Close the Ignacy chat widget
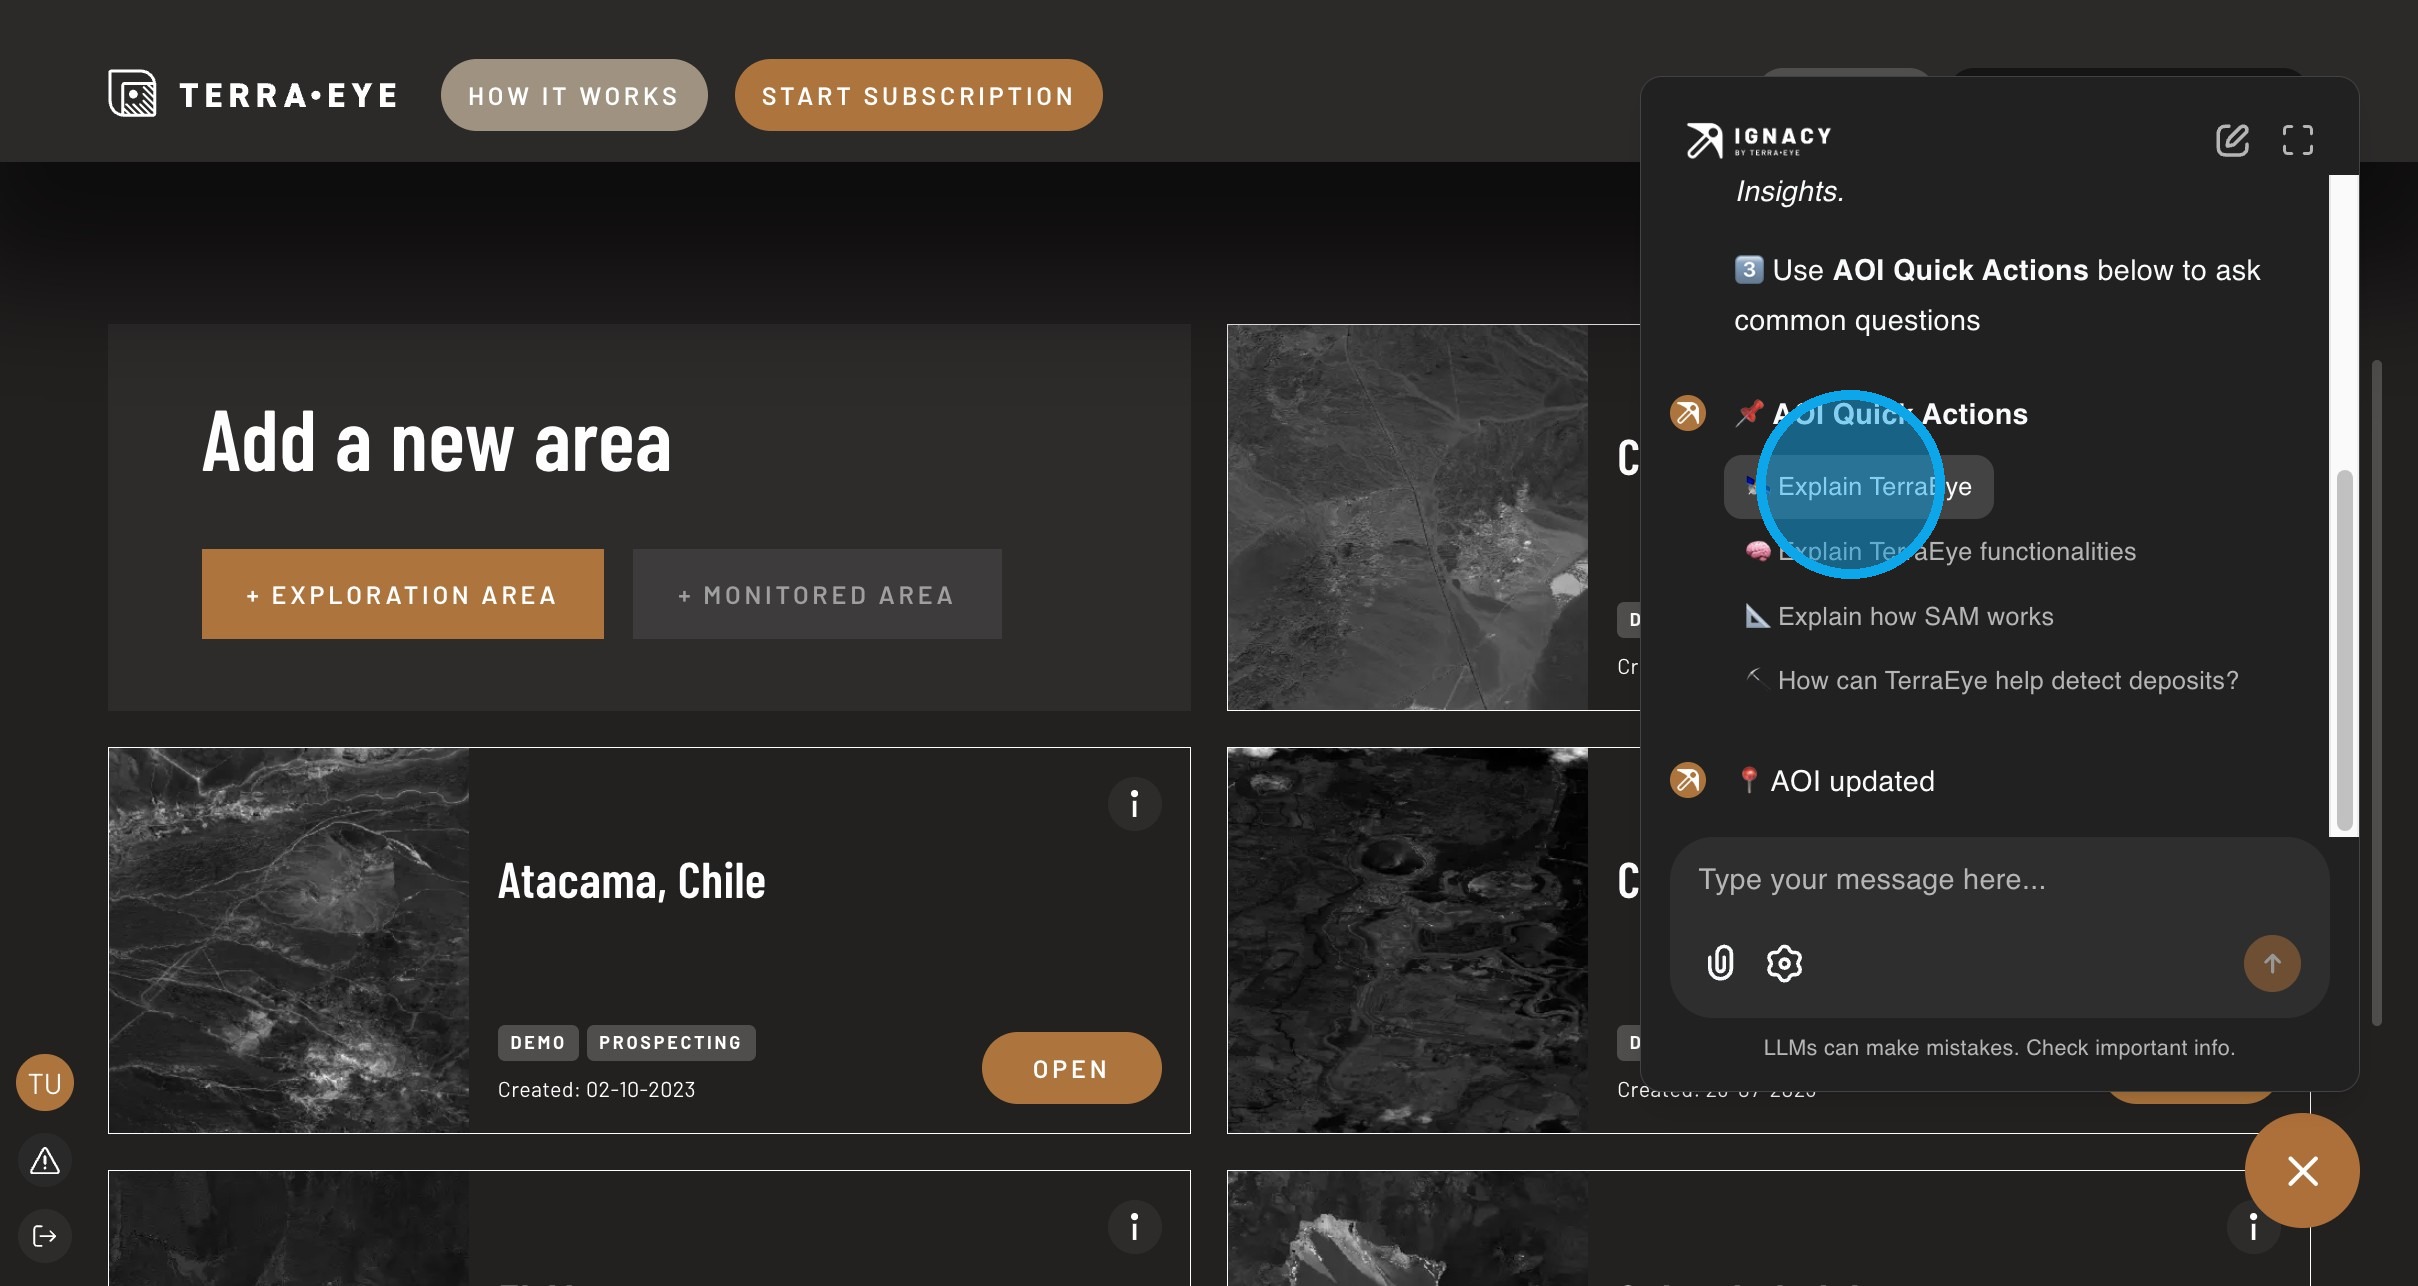The image size is (2418, 1286). (2301, 1171)
